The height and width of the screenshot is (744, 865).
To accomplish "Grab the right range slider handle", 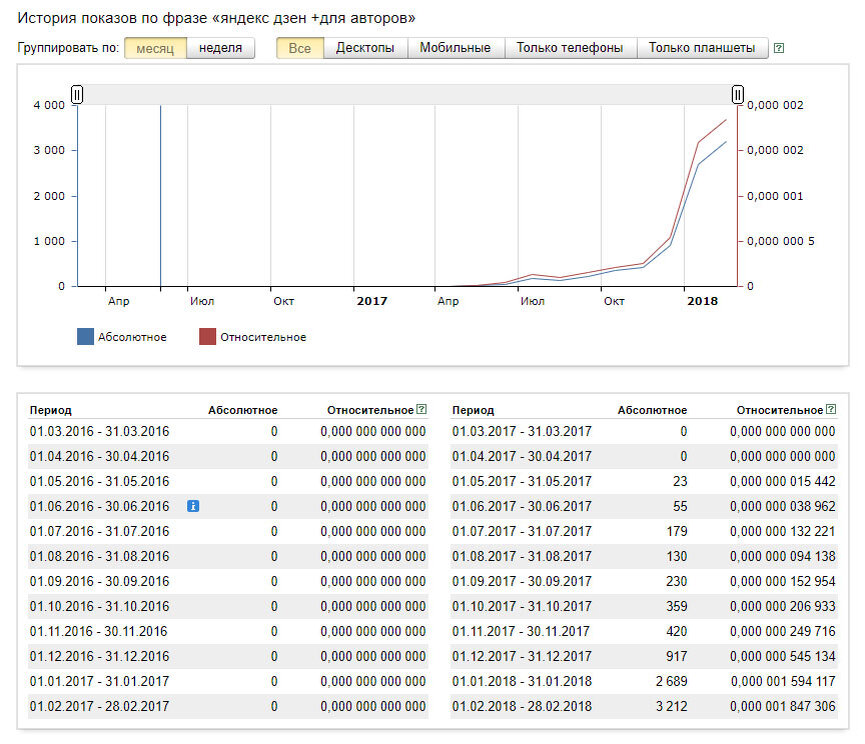I will click(x=738, y=94).
